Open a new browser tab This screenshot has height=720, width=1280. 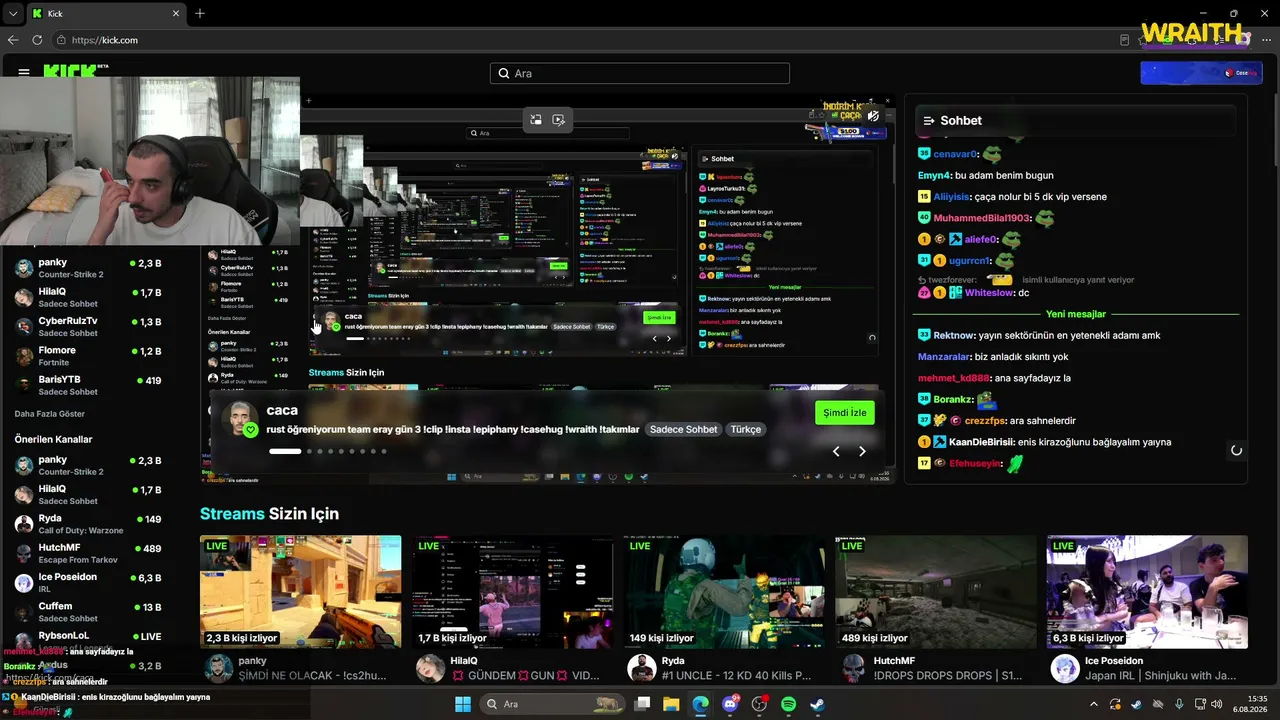(x=200, y=13)
